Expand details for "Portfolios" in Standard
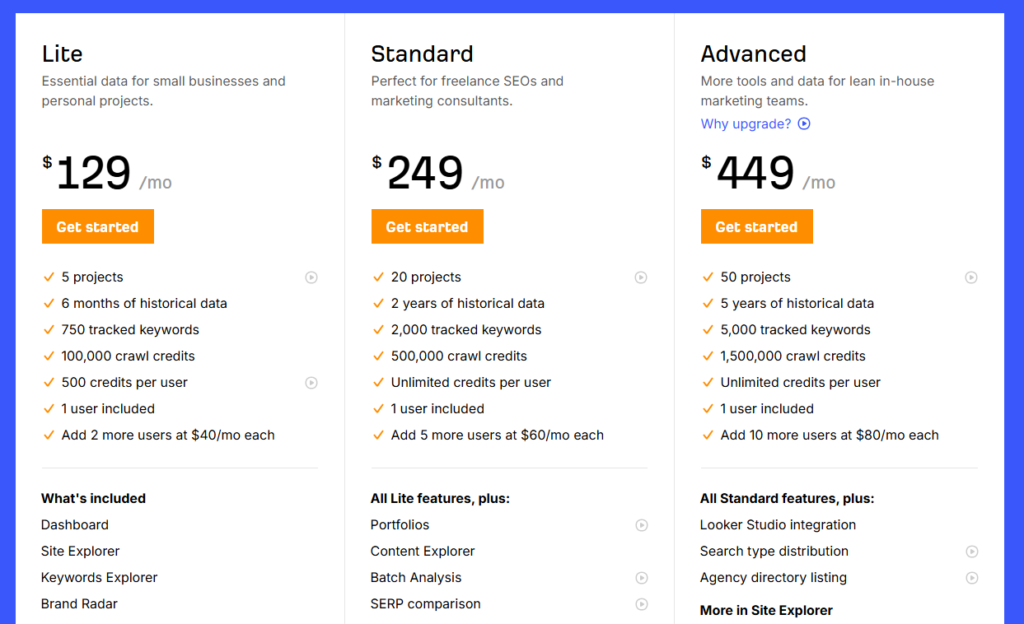This screenshot has height=624, width=1024. 641,525
